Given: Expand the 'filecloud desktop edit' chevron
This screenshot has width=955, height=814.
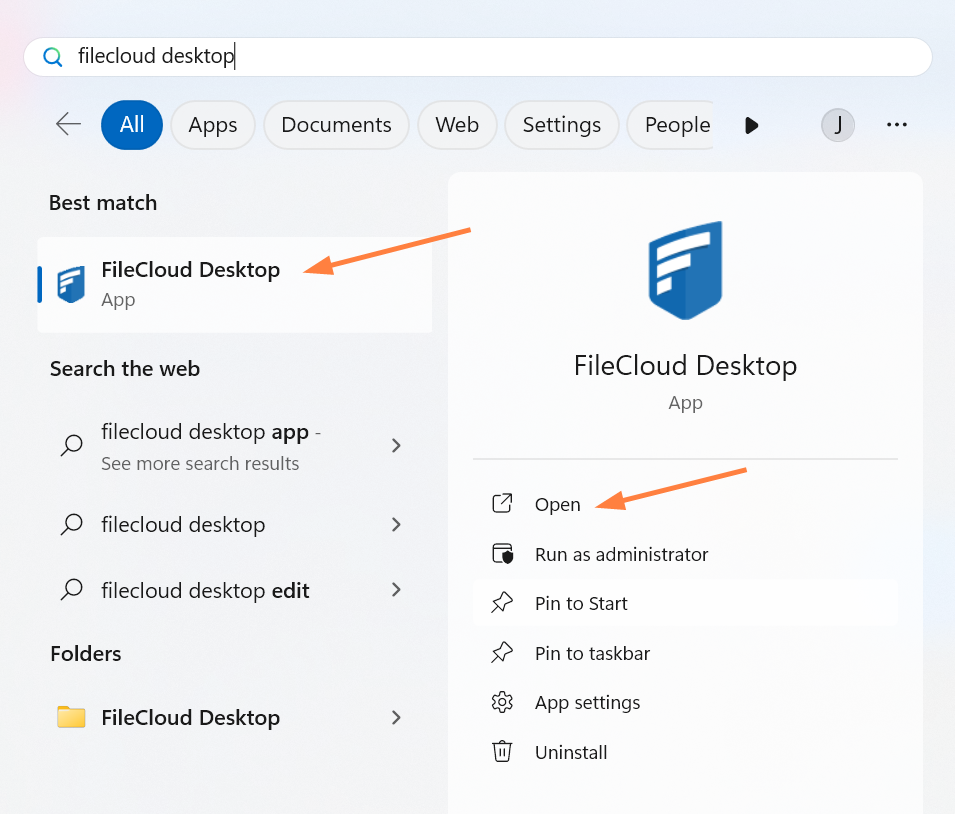Looking at the screenshot, I should [x=396, y=590].
